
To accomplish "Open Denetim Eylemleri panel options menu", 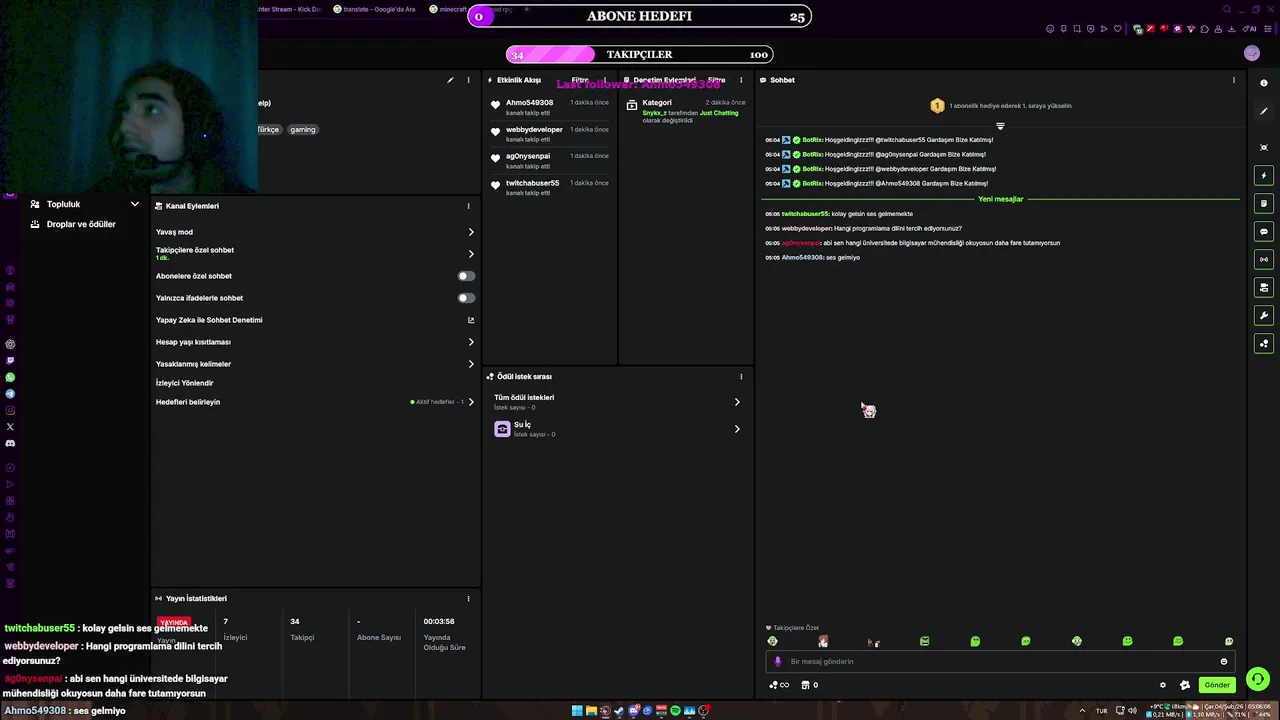I will point(741,80).
